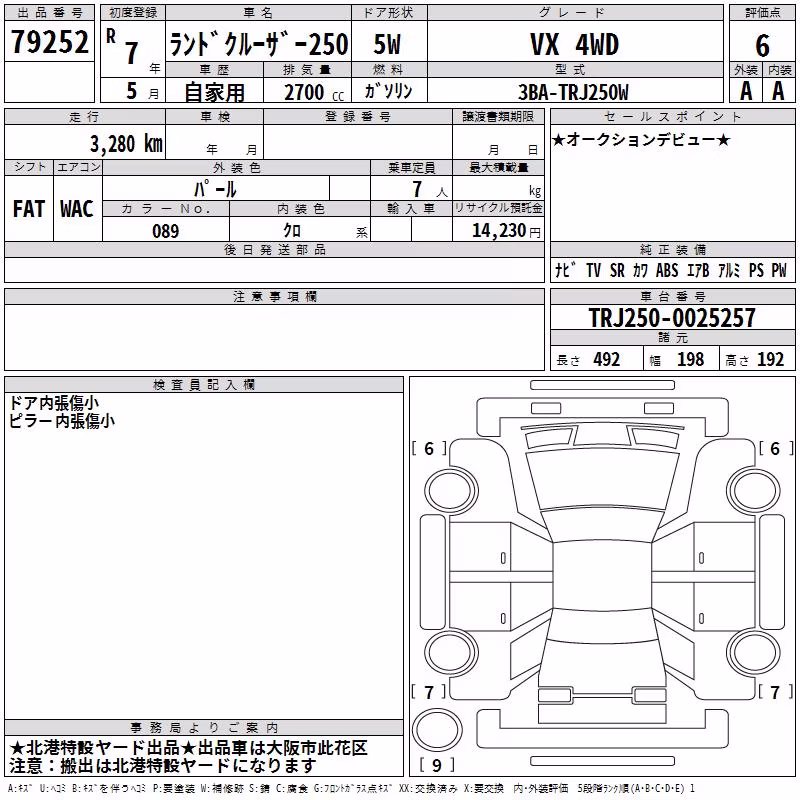Select chassis number TRJ250-0025257
Viewport: 800px width, 800px height.
click(x=672, y=317)
